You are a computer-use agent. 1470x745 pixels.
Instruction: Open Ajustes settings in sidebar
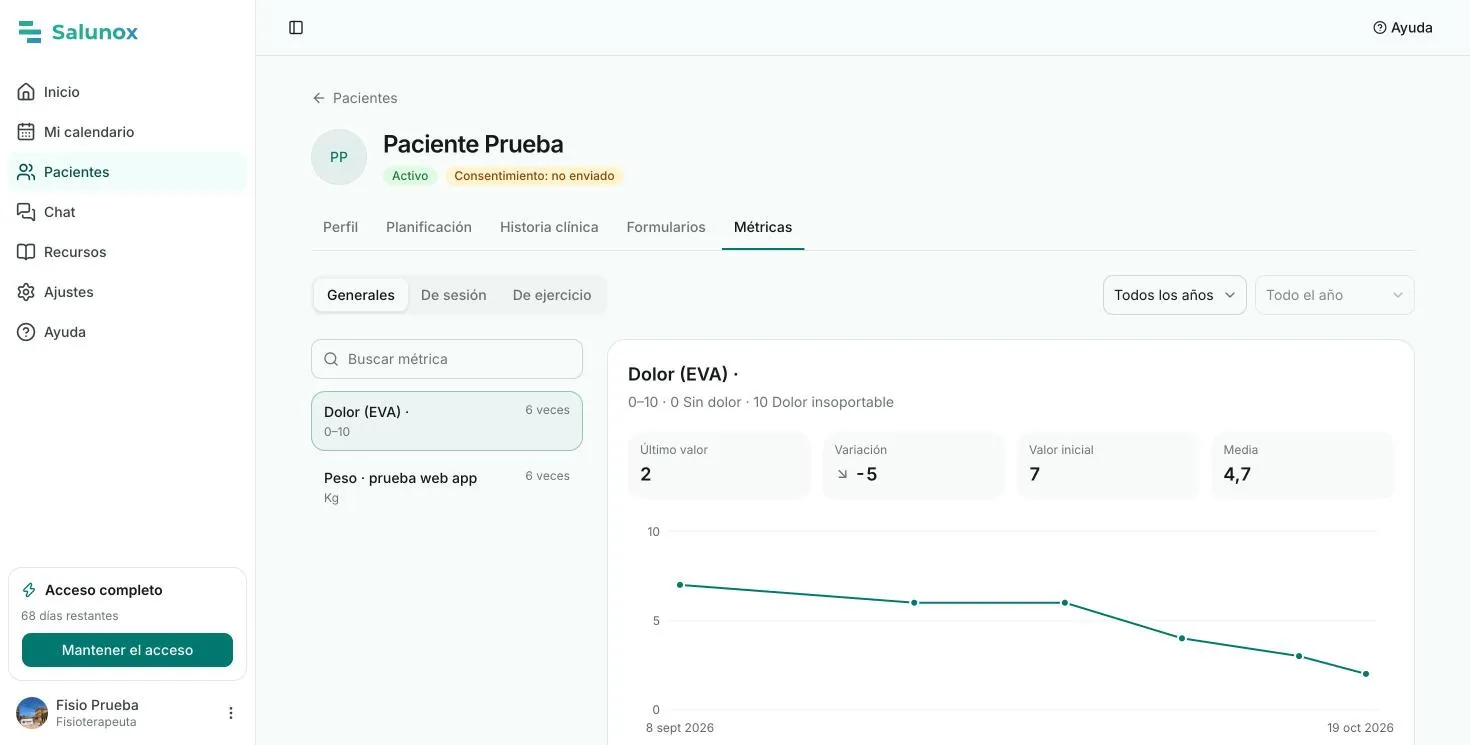127,292
